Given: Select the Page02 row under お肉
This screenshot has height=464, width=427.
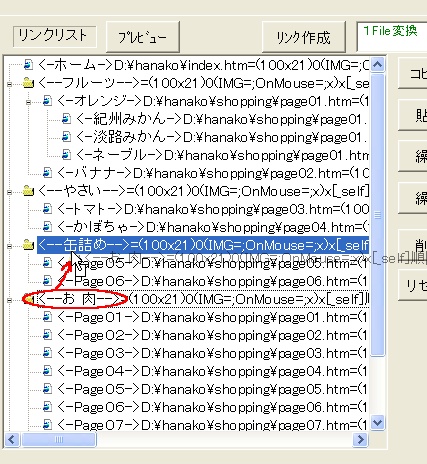Looking at the screenshot, I should coord(213,335).
